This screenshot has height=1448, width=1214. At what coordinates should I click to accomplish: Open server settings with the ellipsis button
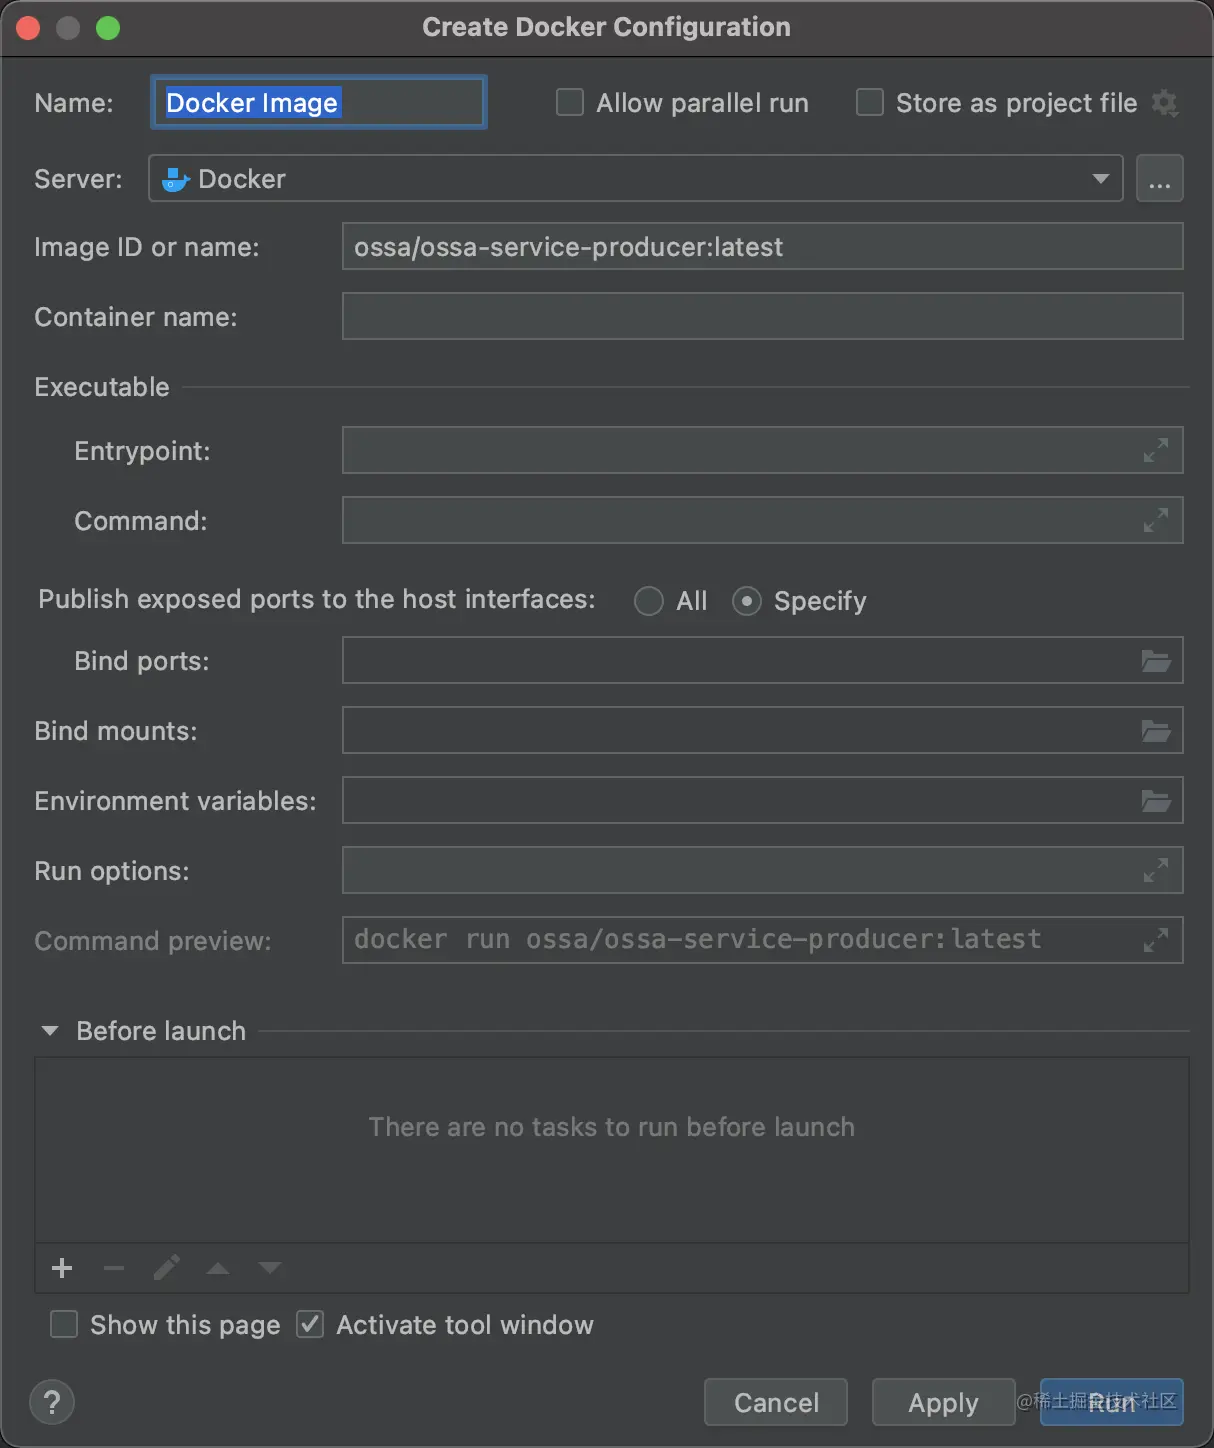point(1159,179)
